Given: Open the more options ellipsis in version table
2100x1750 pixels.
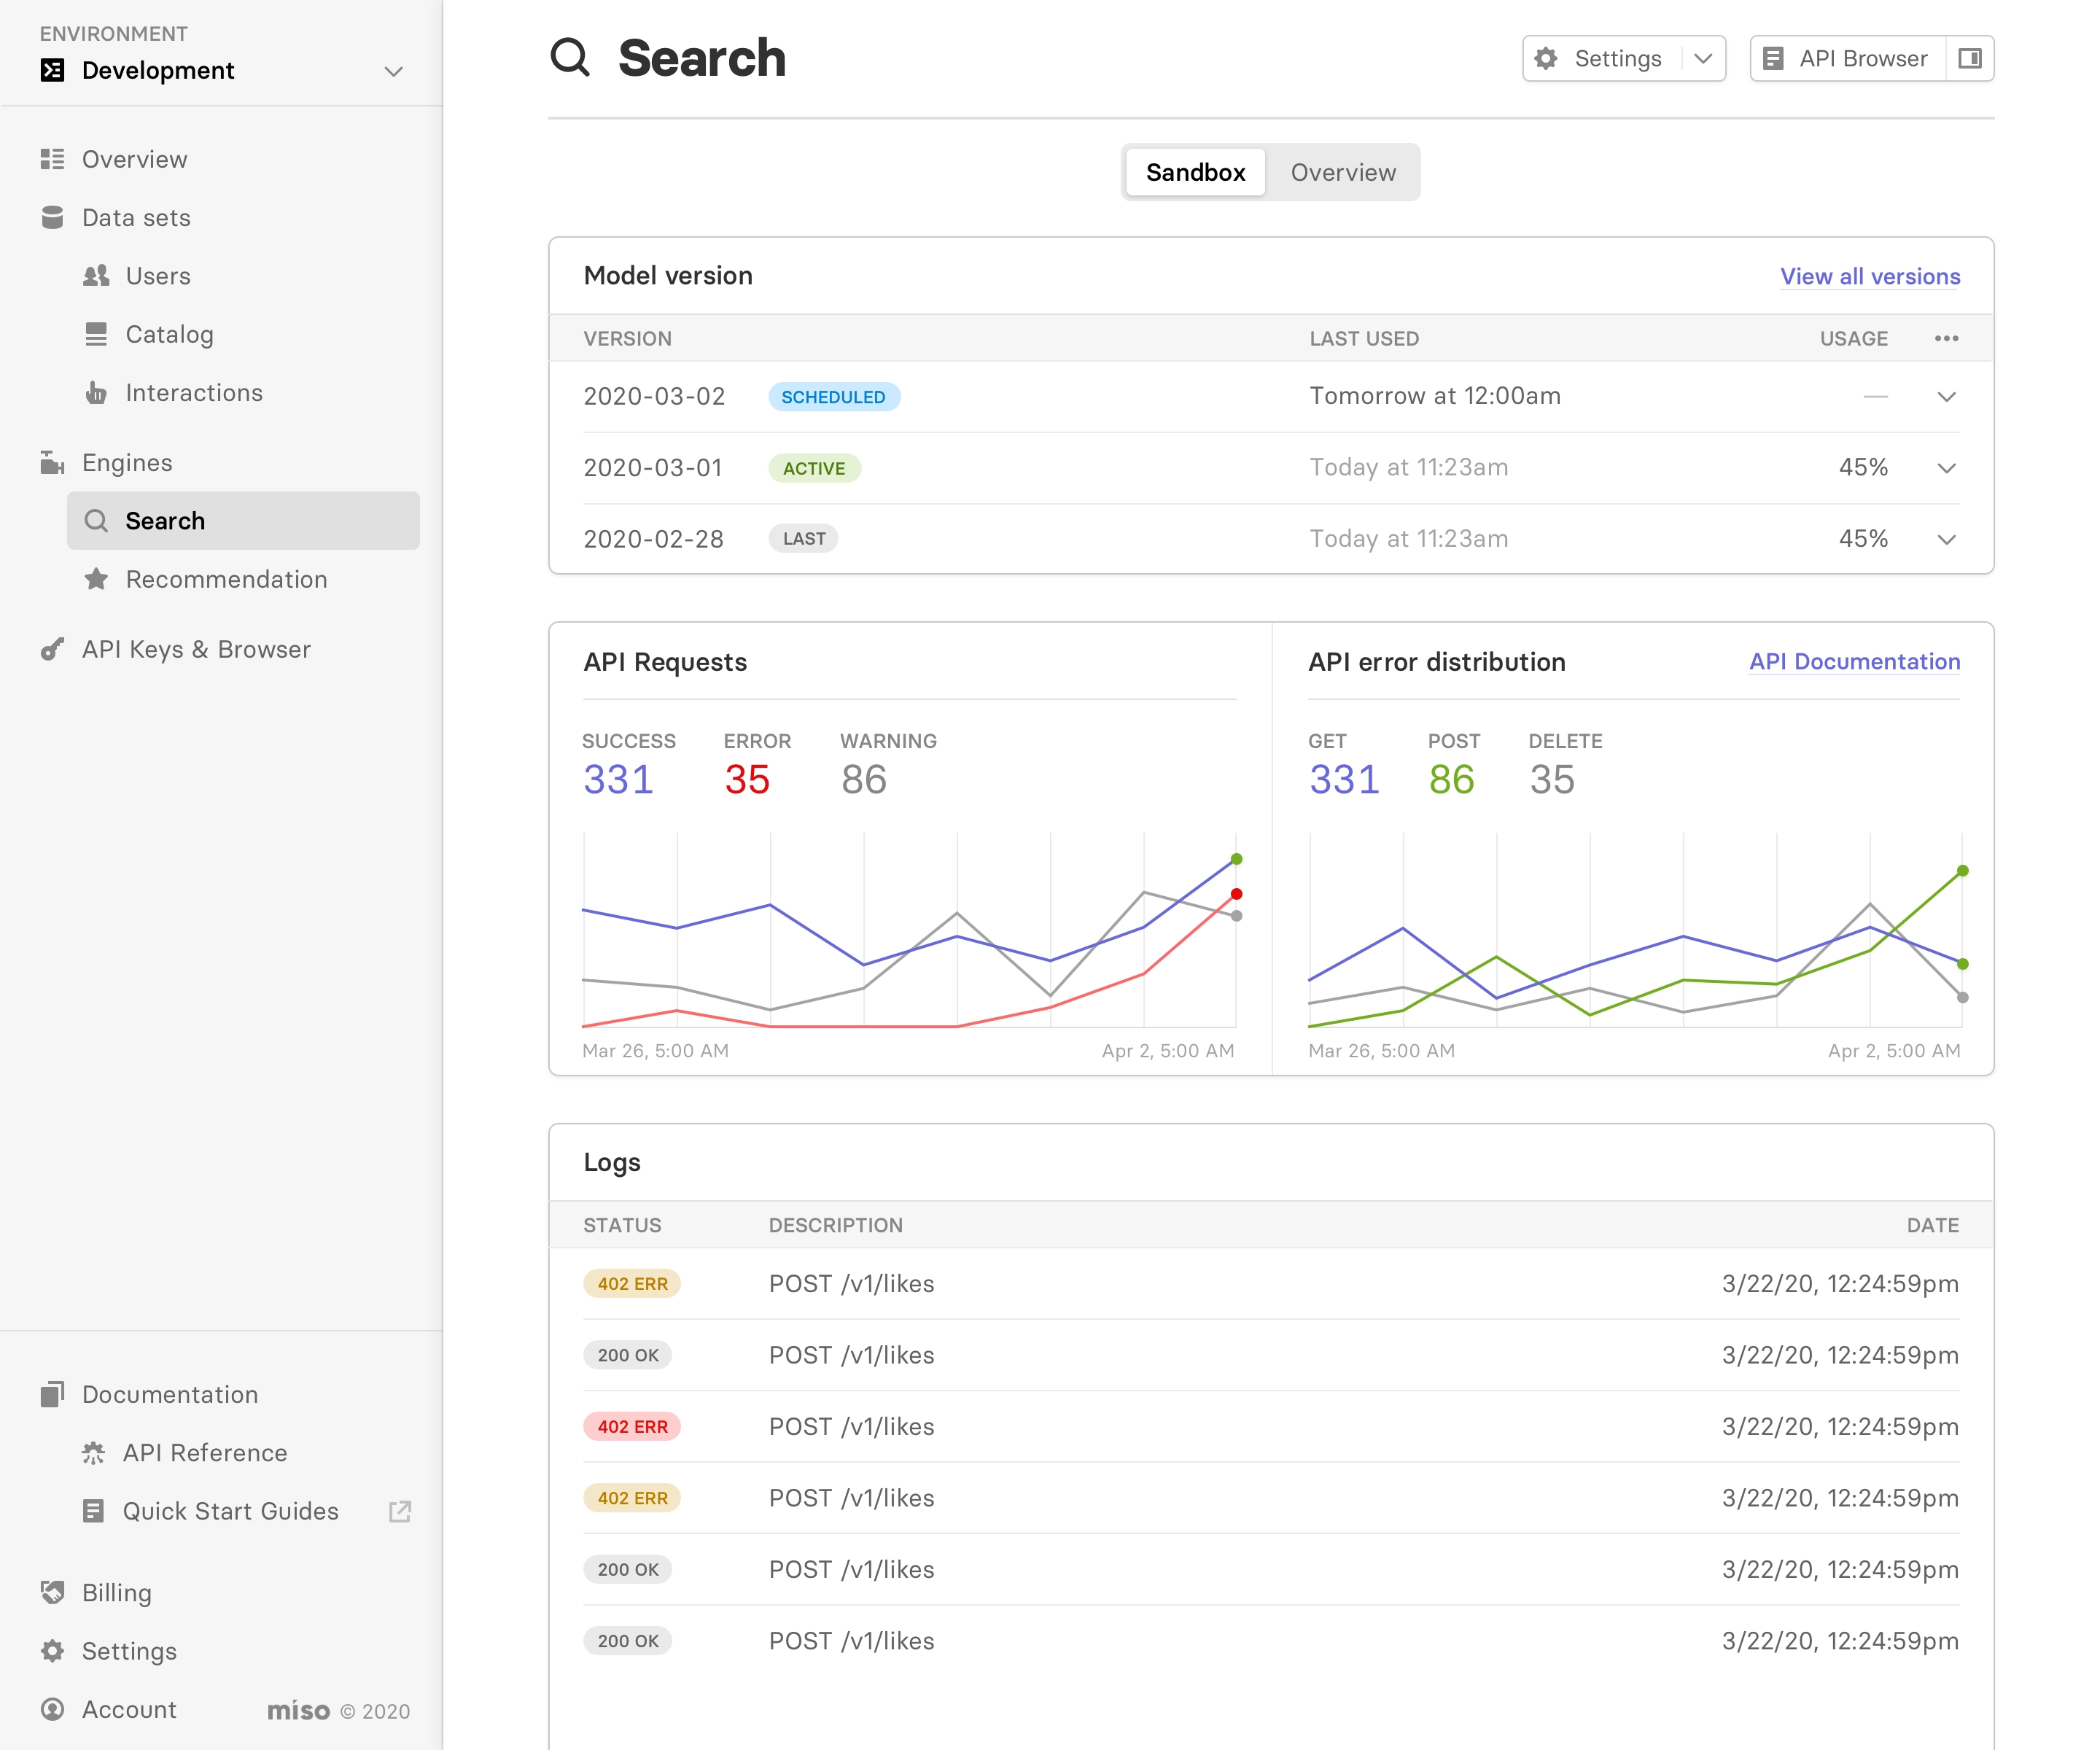Looking at the screenshot, I should coord(1946,338).
